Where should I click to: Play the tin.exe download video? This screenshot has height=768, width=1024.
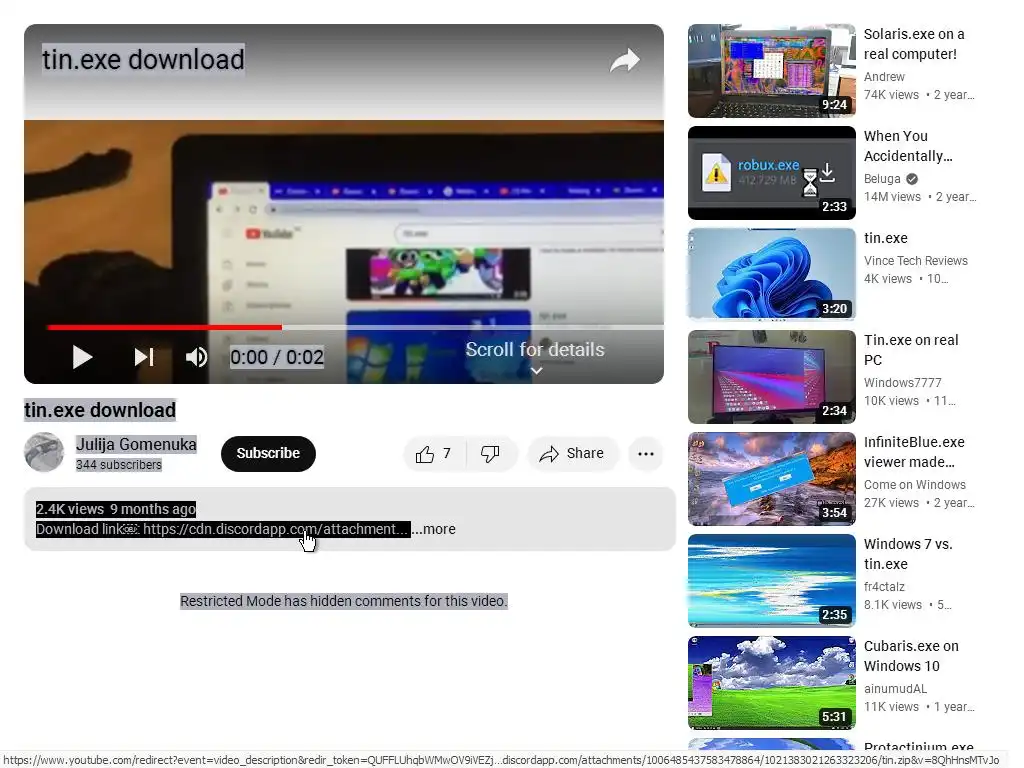82,357
